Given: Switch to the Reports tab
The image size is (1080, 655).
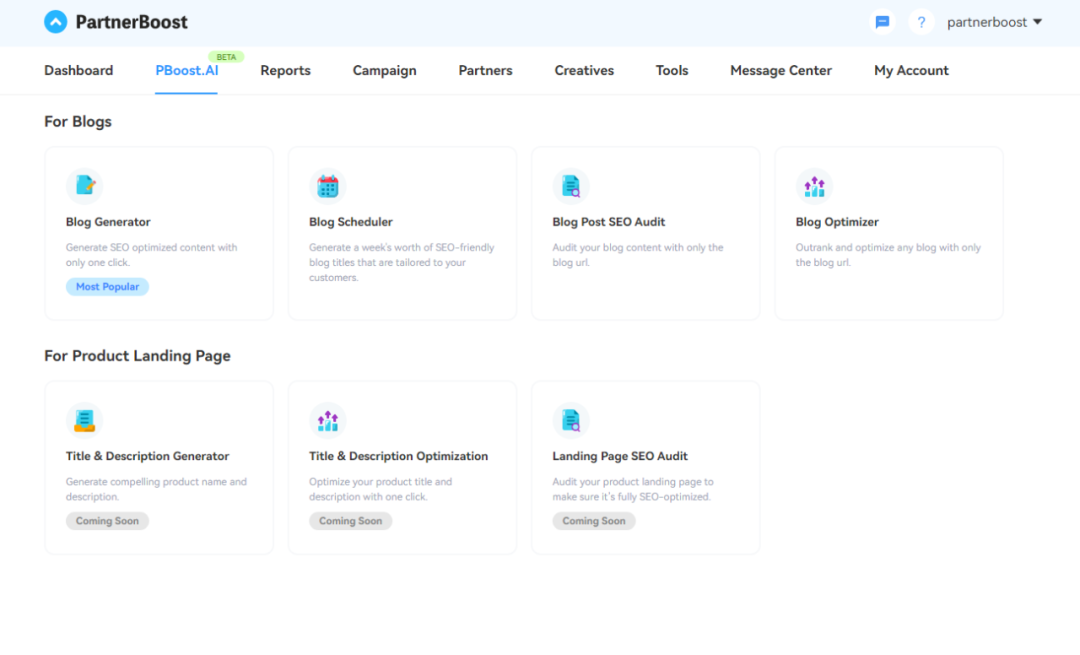Looking at the screenshot, I should pos(285,70).
